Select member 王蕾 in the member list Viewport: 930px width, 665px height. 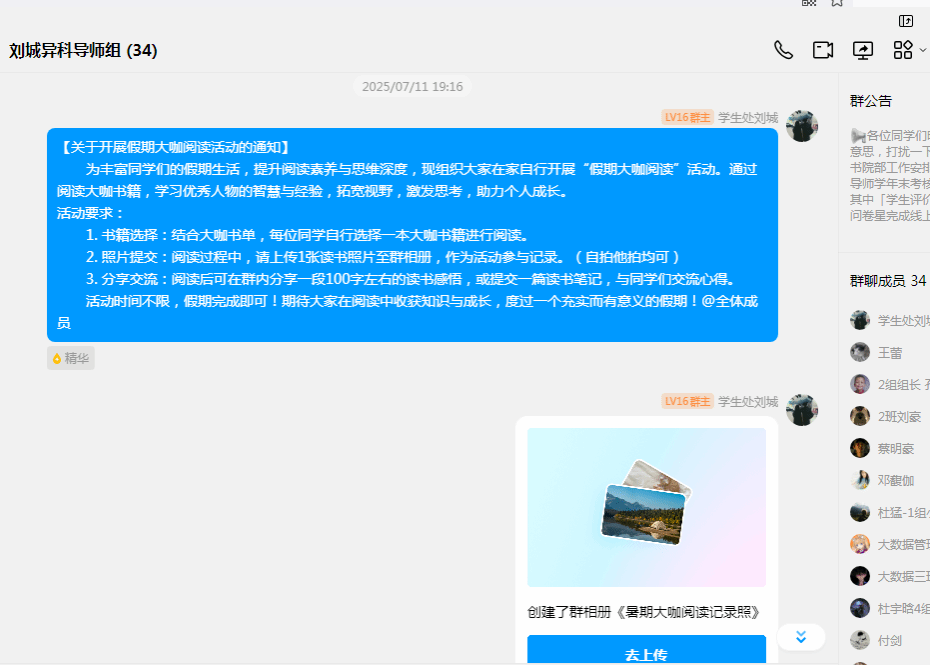(x=889, y=352)
